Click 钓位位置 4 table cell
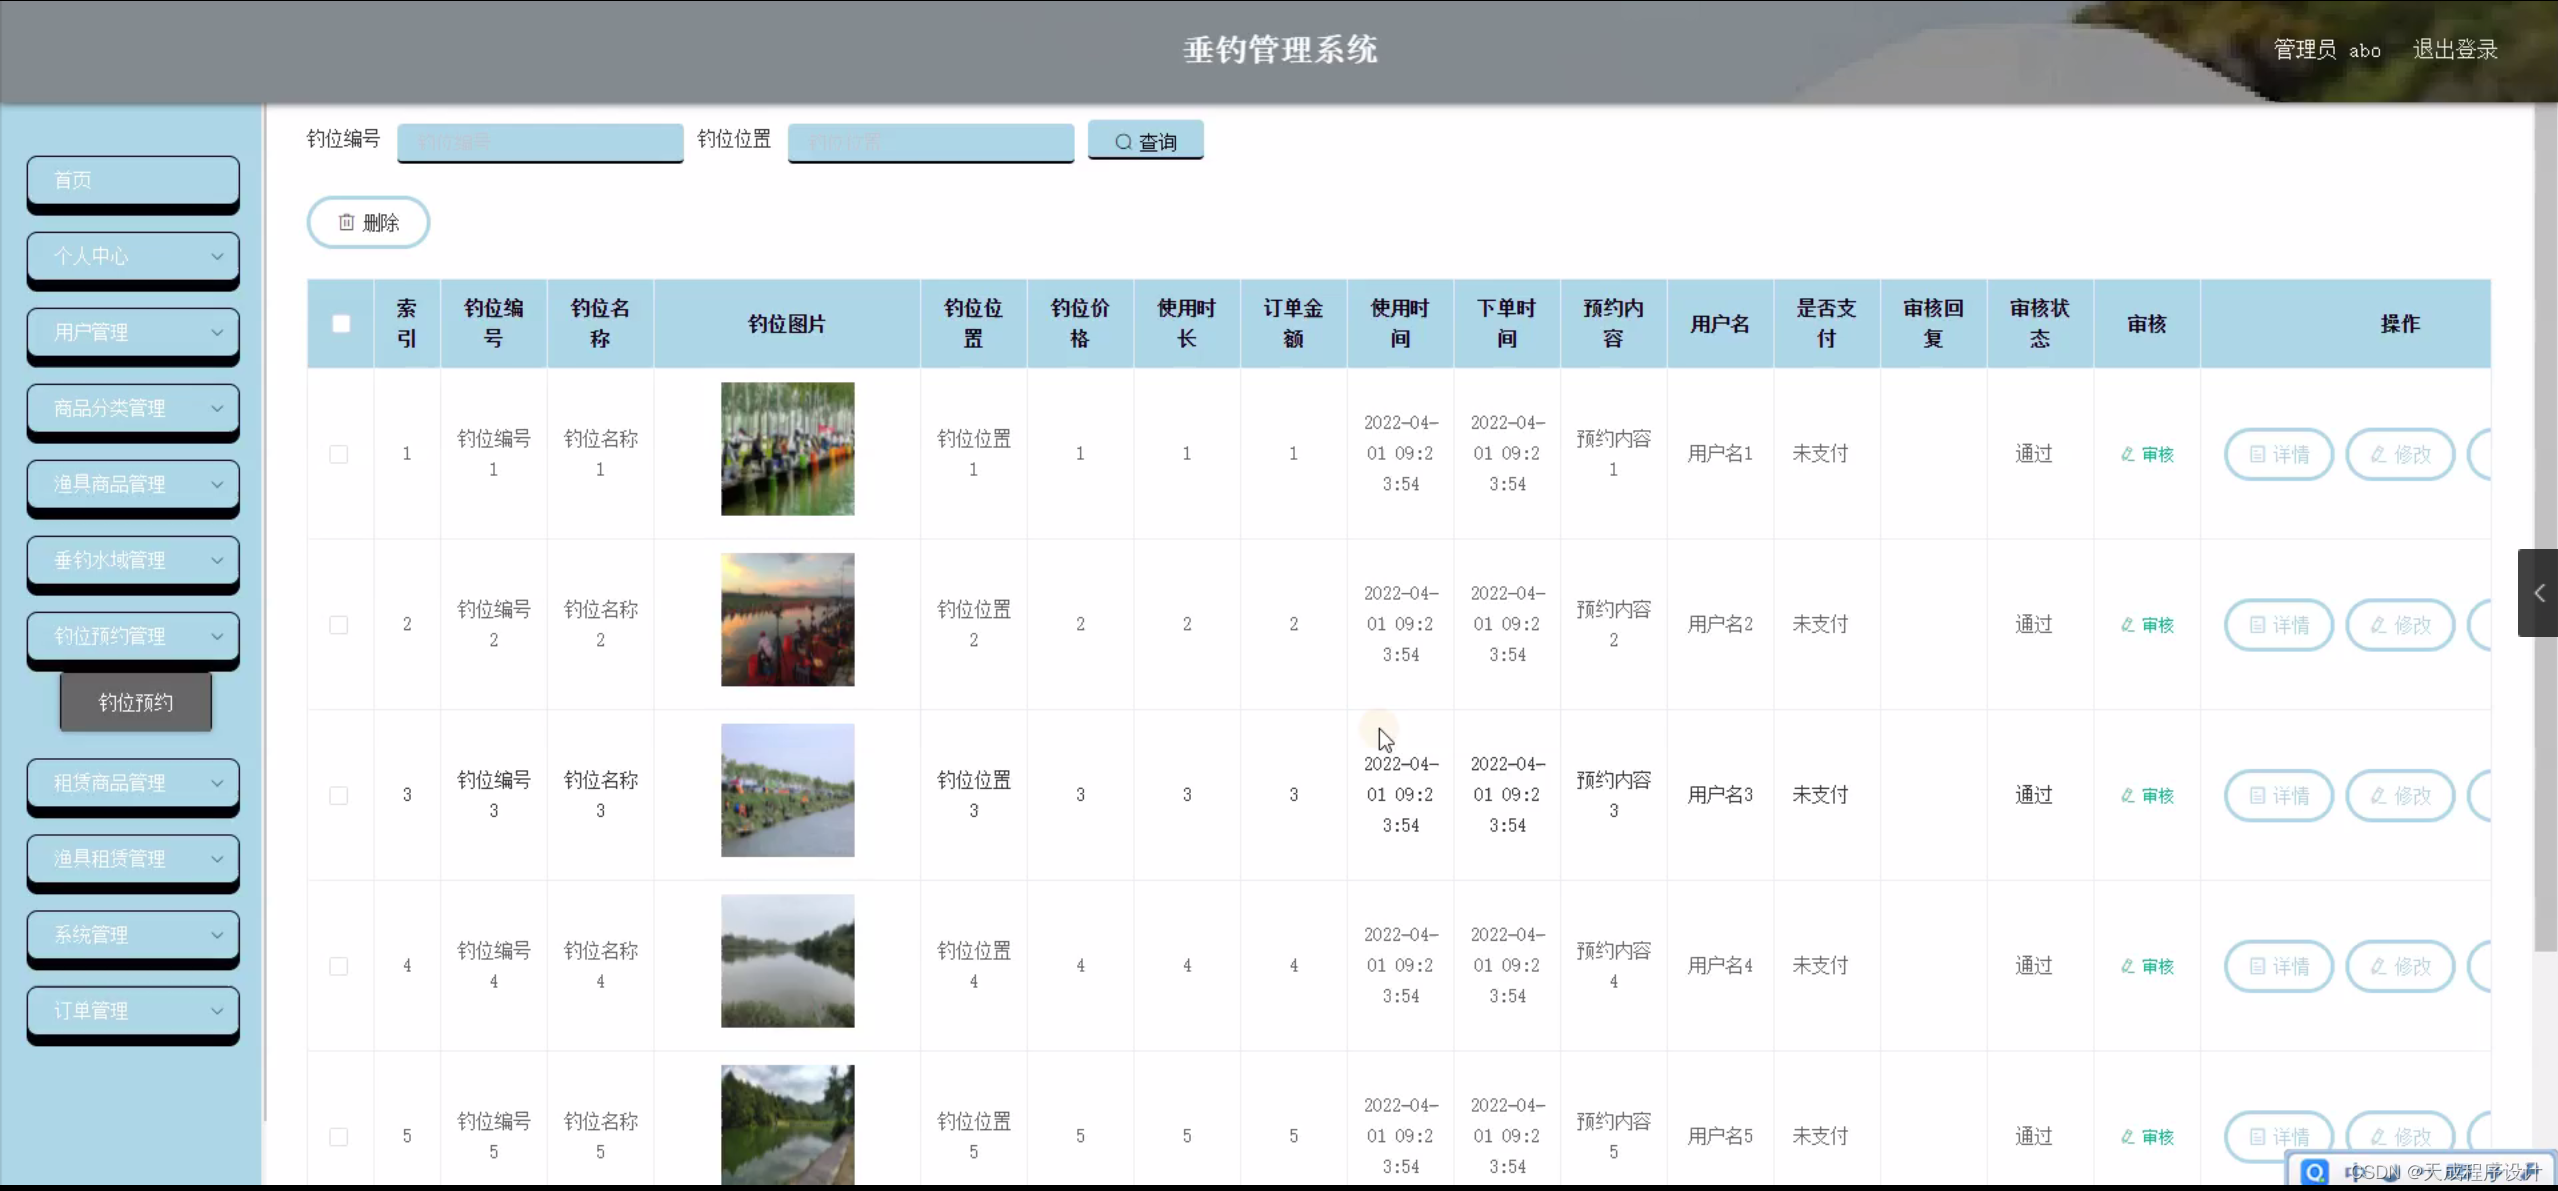The height and width of the screenshot is (1191, 2558). pyautogui.click(x=974, y=966)
